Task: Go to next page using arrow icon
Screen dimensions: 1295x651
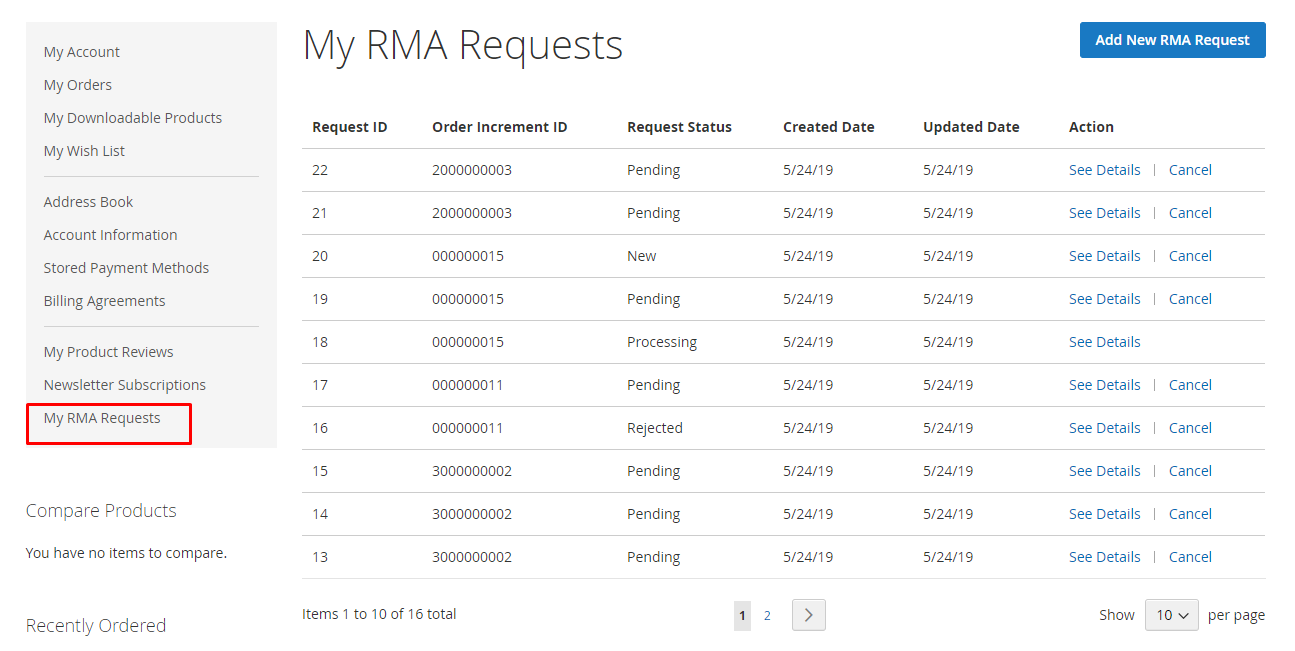Action: 808,615
